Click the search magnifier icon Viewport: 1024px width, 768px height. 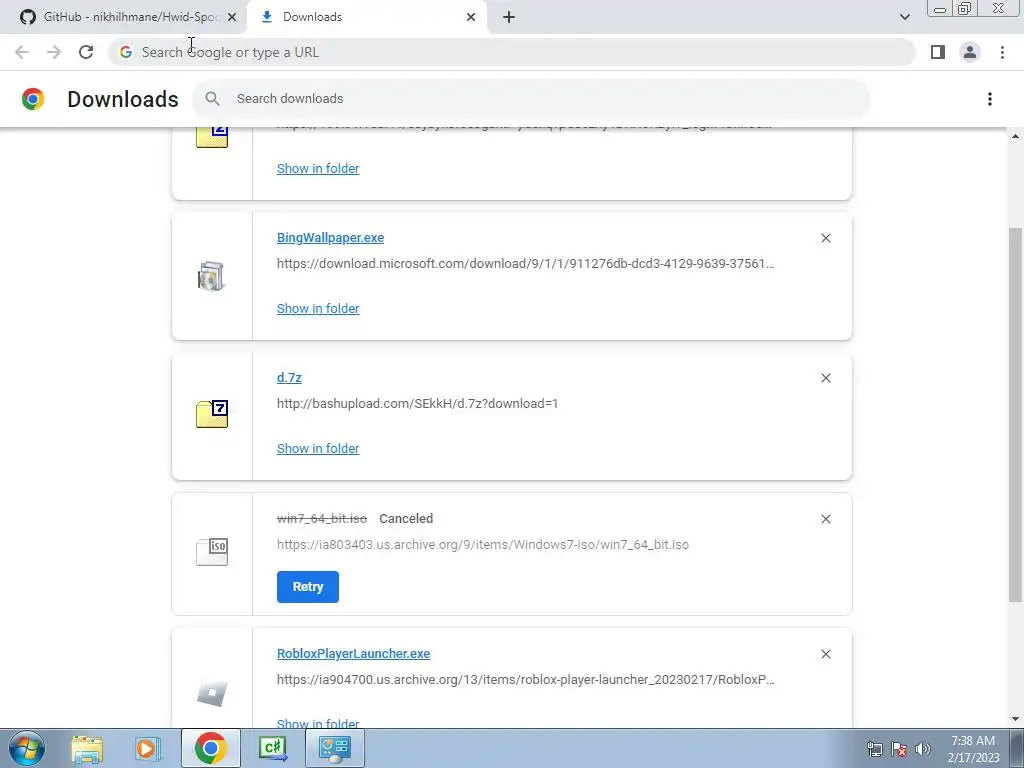212,99
